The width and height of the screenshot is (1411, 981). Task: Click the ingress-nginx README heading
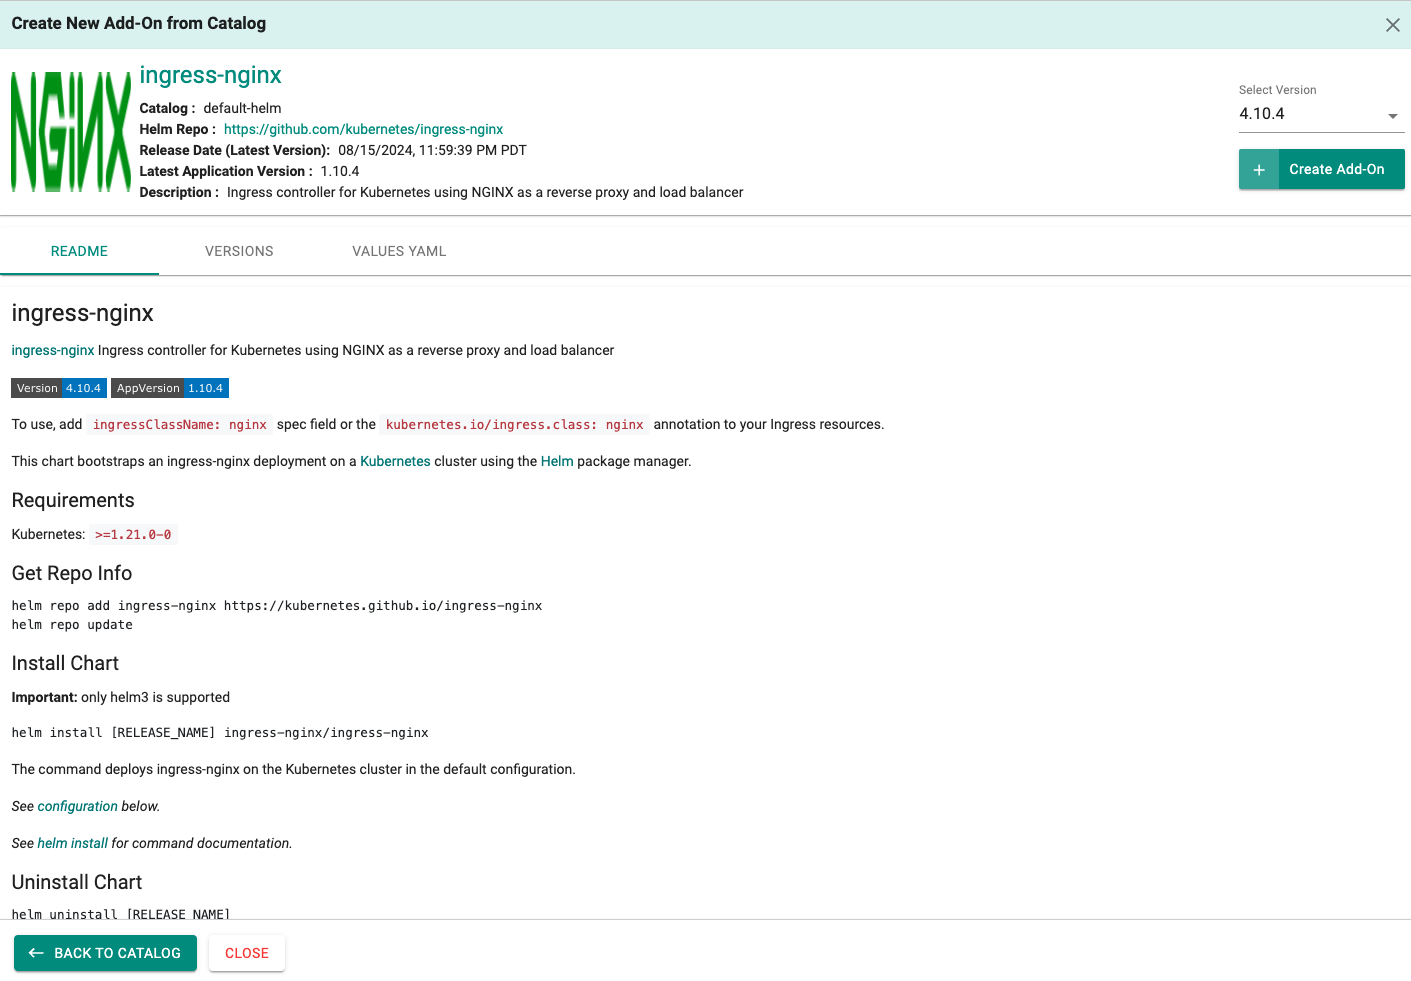[x=83, y=313]
